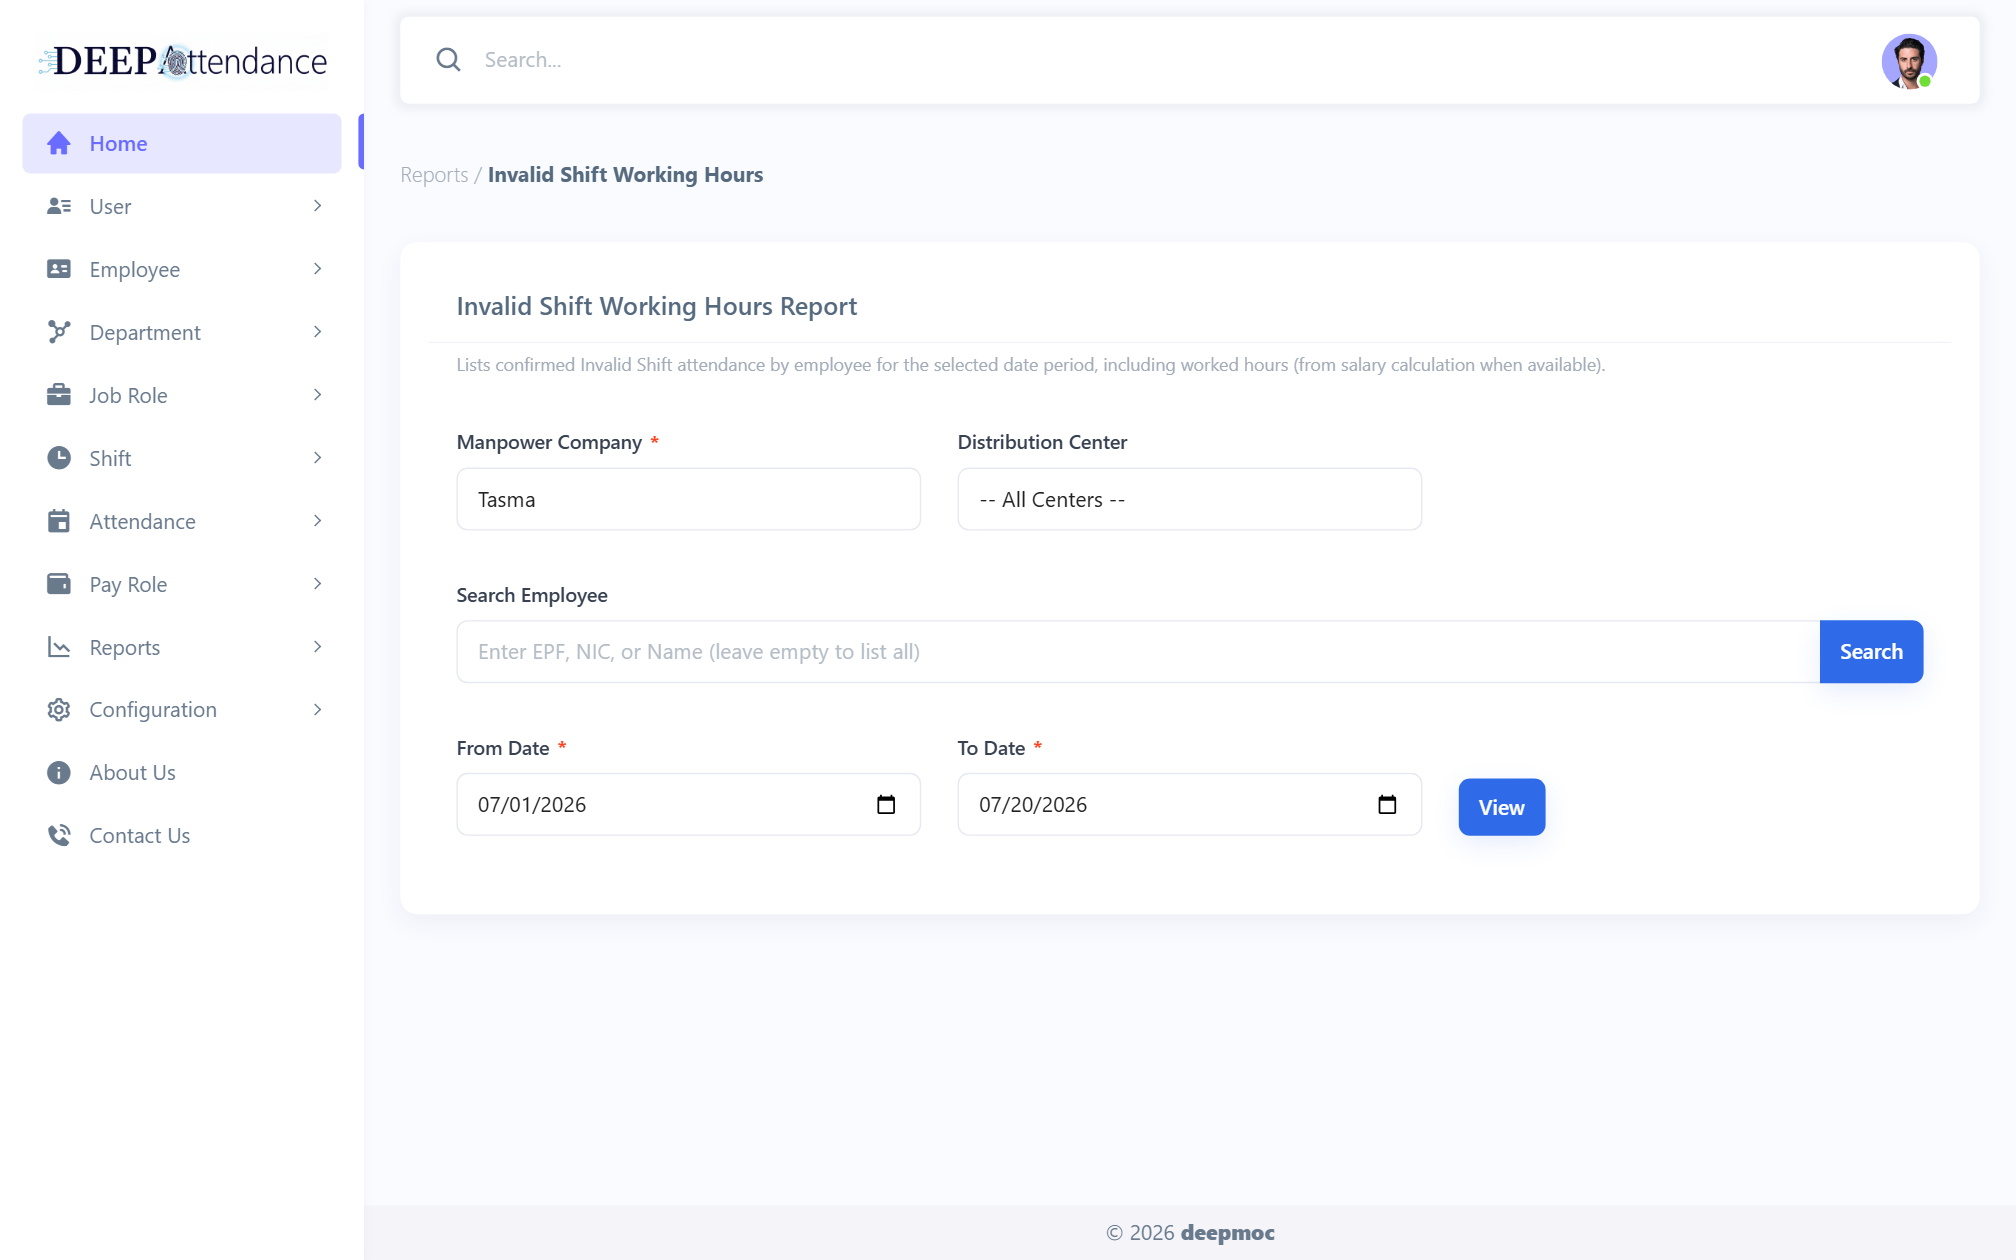Click the DEEP Attendance logo
Viewport: 2016px width, 1260px height.
pyautogui.click(x=183, y=61)
